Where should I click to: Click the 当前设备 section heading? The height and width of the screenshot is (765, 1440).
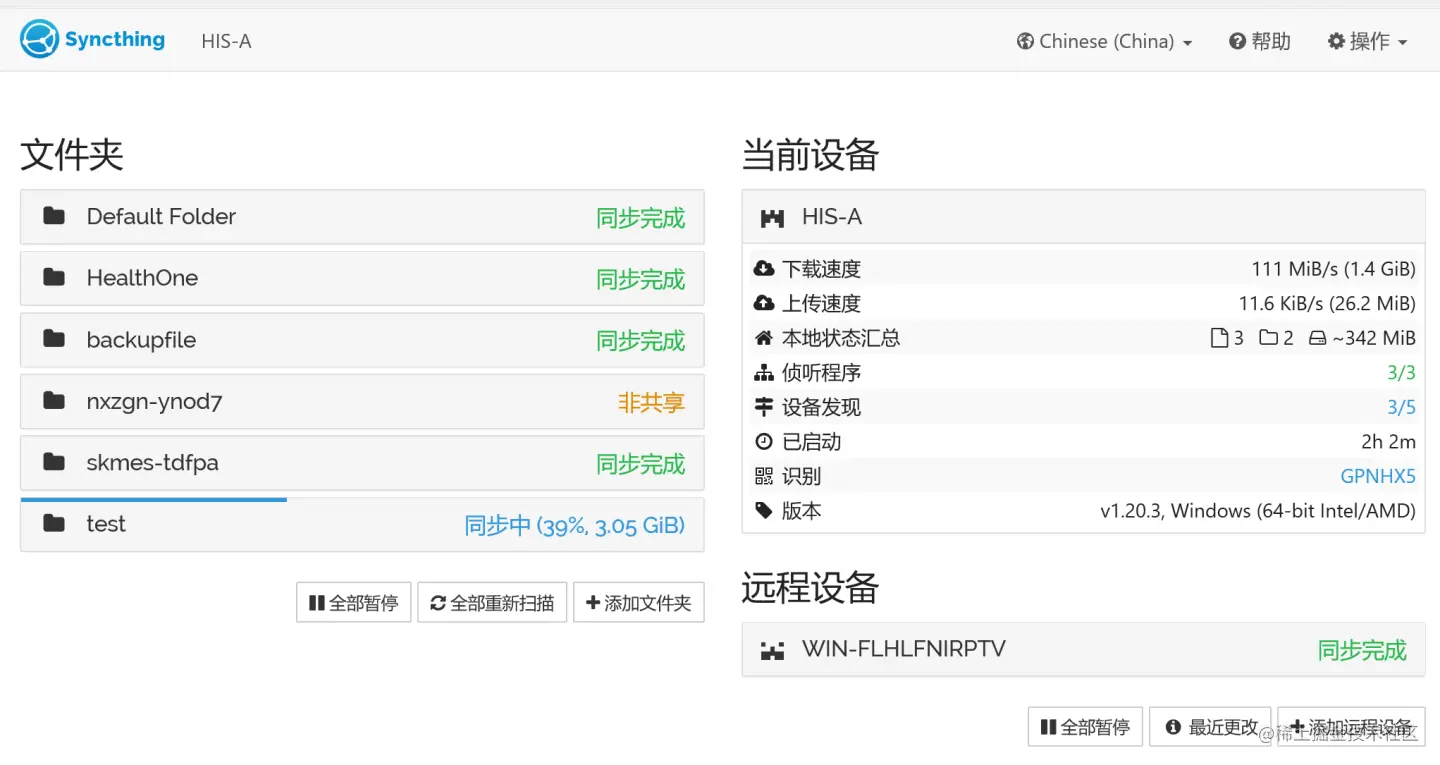point(810,155)
